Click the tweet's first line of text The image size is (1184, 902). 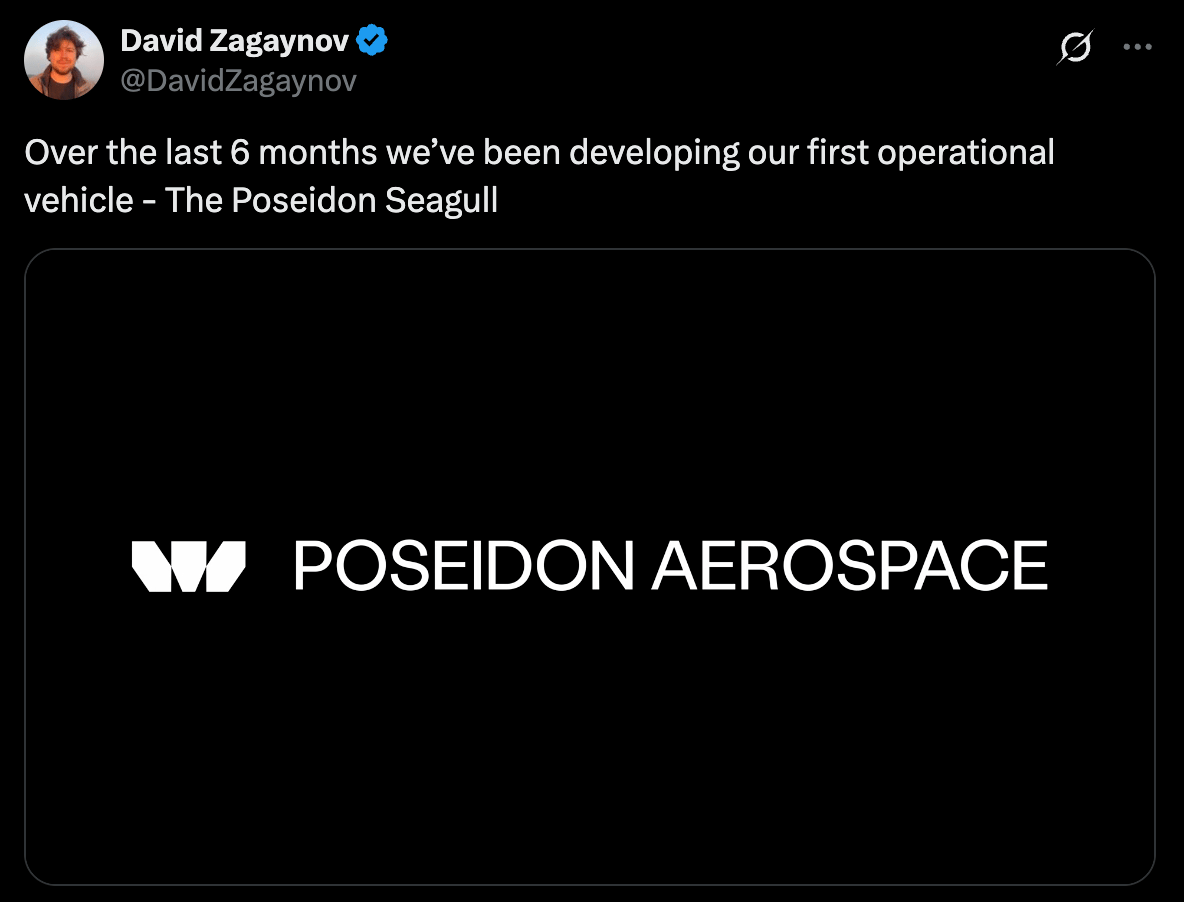point(539,153)
